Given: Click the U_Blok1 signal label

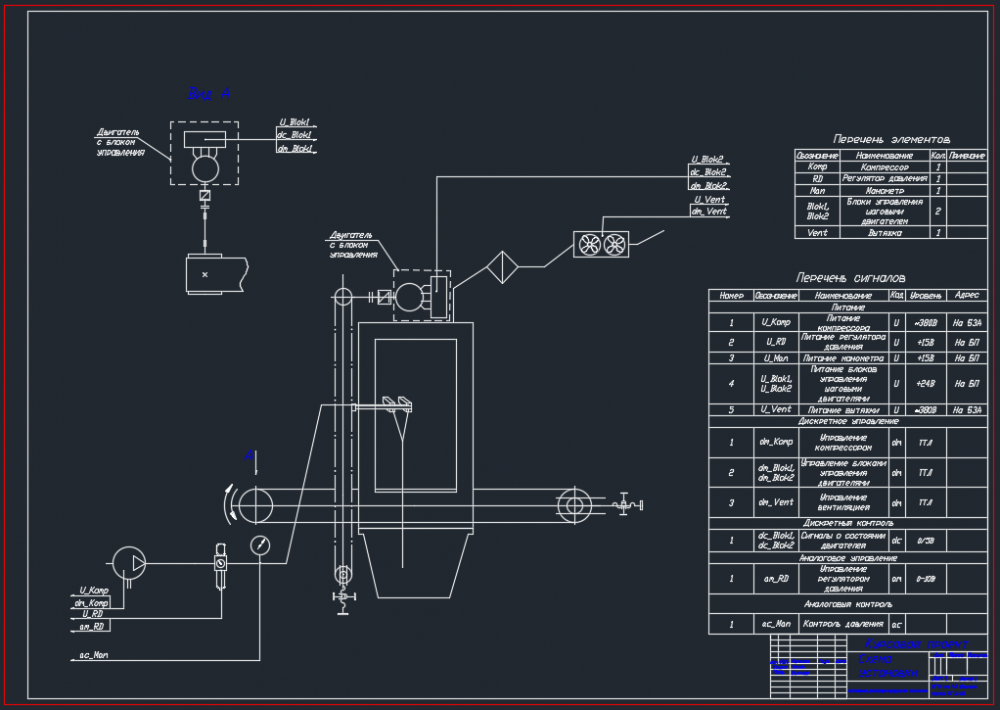Looking at the screenshot, I should [295, 122].
